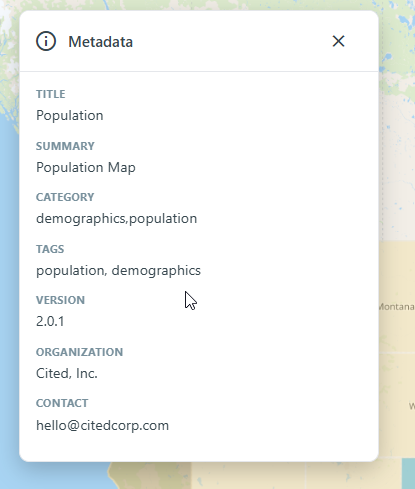Screen dimensions: 415x489
Task: Select the "demographics,population" category value
Action: tap(116, 219)
